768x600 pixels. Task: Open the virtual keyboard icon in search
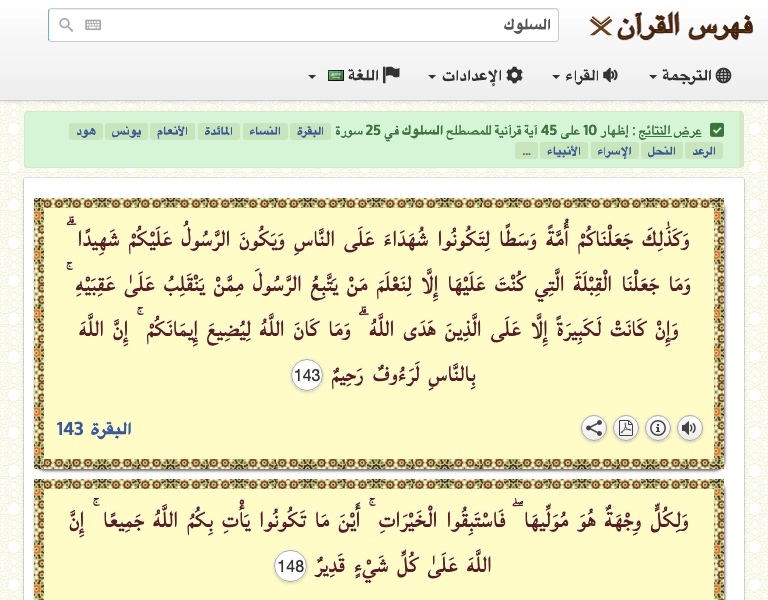tap(93, 25)
